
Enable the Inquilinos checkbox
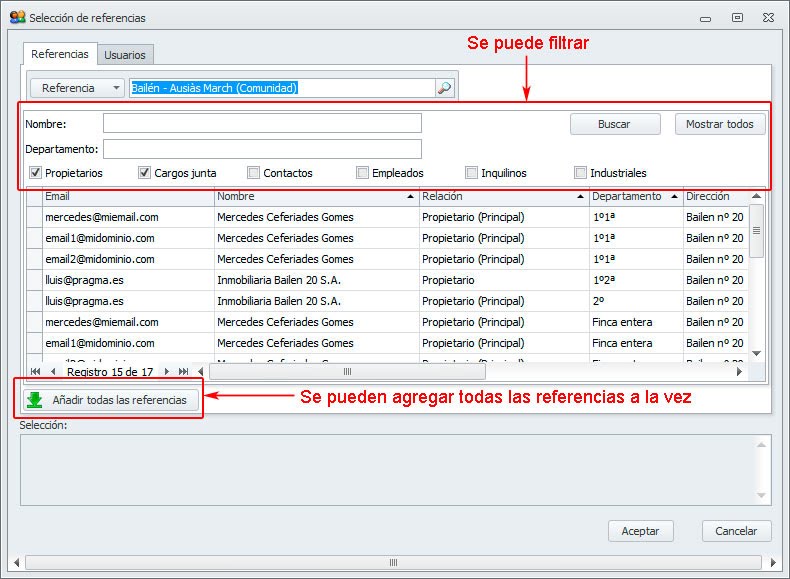(472, 173)
